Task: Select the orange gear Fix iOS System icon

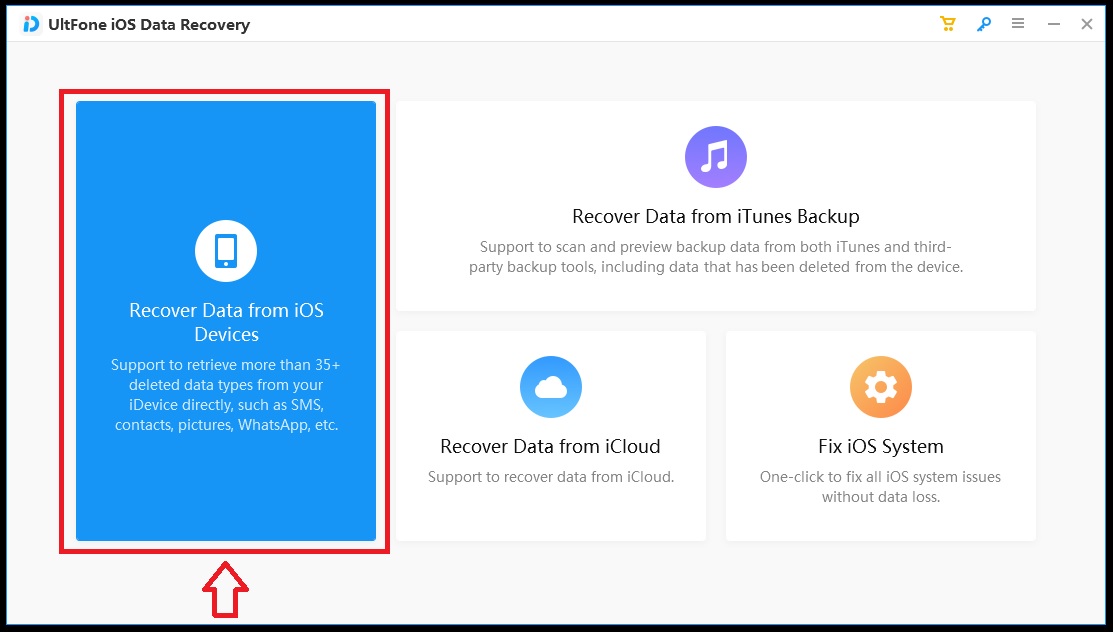Action: tap(880, 386)
